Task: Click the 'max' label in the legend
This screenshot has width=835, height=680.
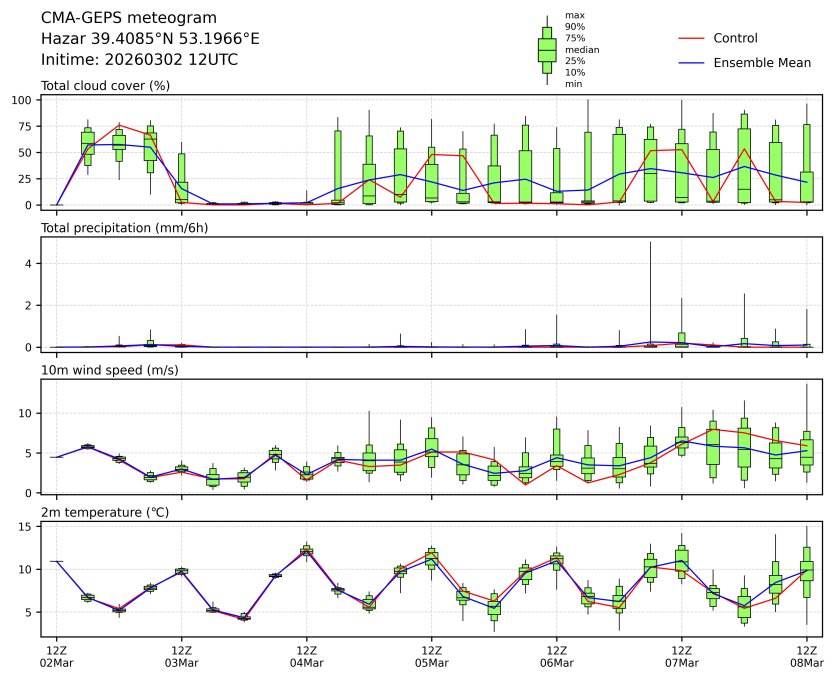Action: pos(573,15)
